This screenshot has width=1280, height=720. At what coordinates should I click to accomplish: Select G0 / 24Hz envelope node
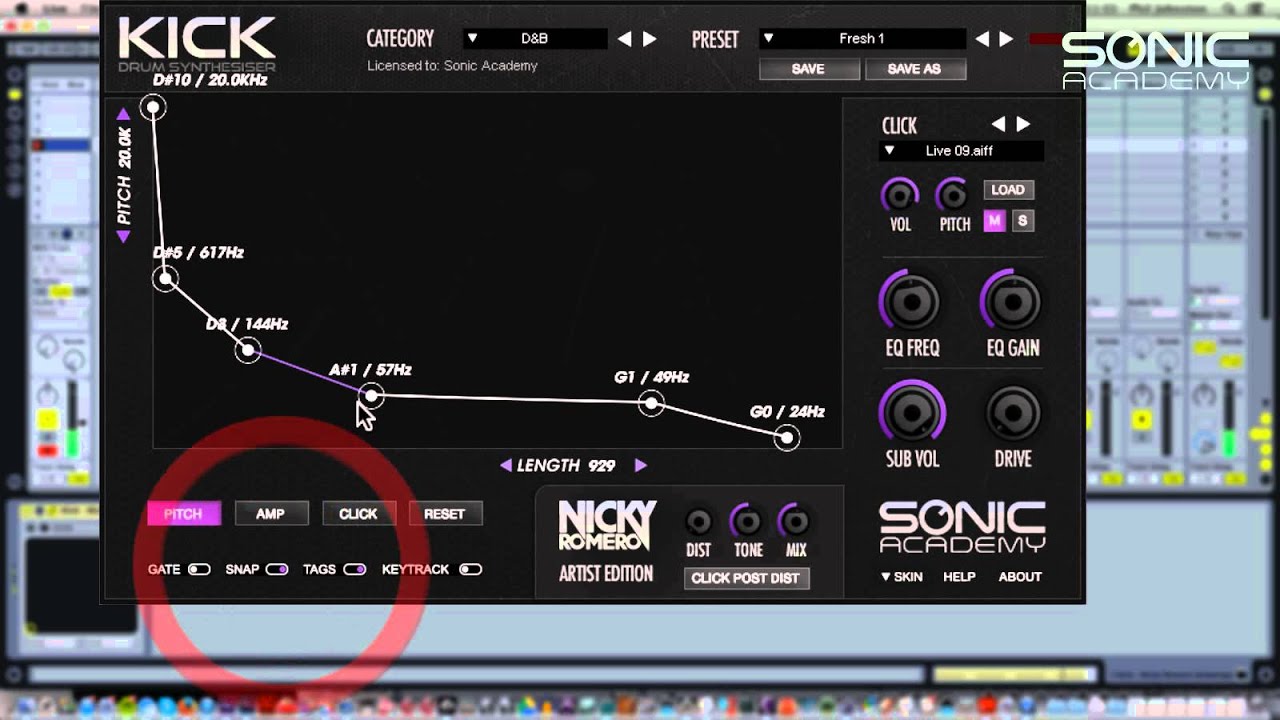click(787, 437)
